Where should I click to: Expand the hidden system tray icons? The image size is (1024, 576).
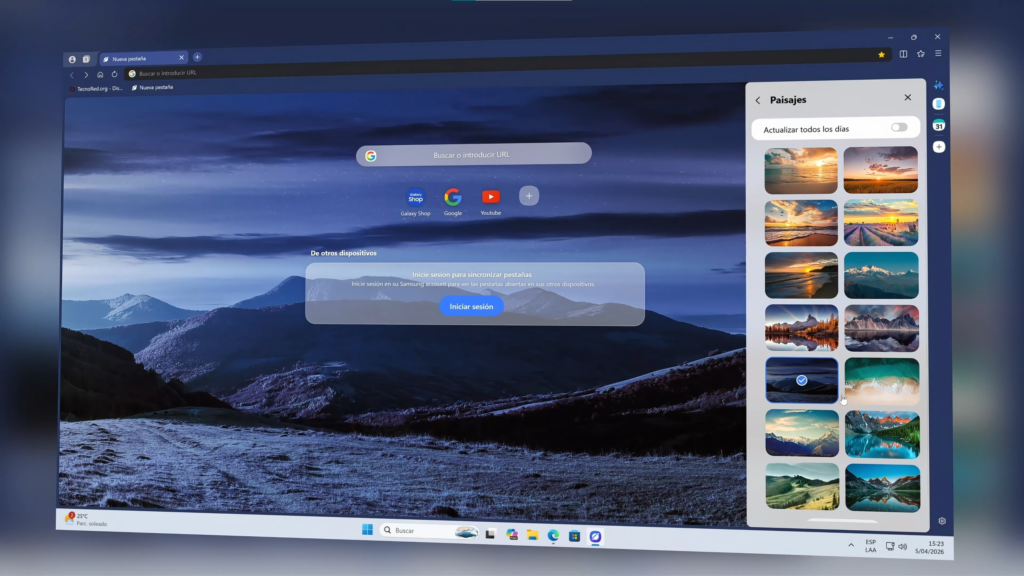851,545
